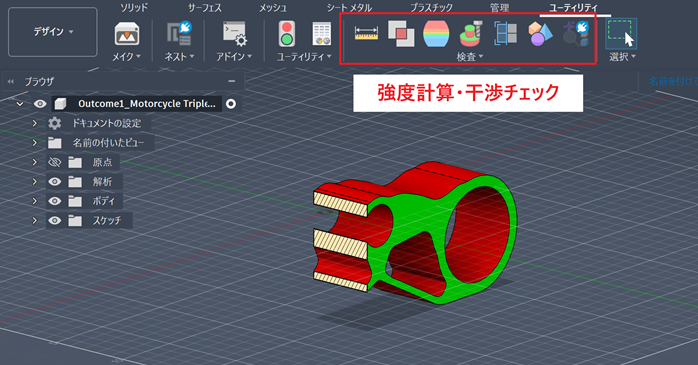Collapse the Outcome1_Motorcycle root node
The height and width of the screenshot is (365, 698).
[x=20, y=104]
